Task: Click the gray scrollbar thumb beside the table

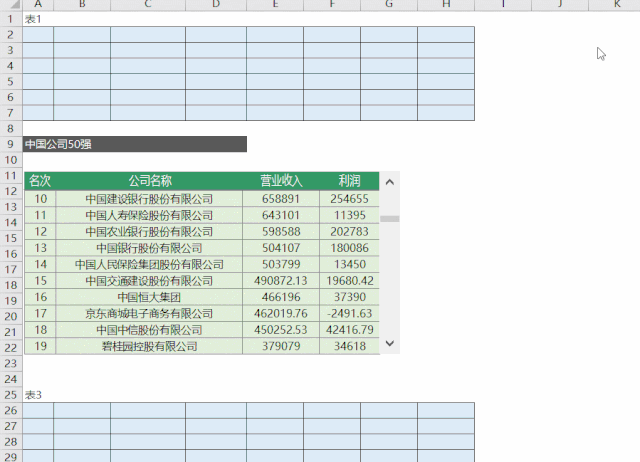Action: point(390,219)
